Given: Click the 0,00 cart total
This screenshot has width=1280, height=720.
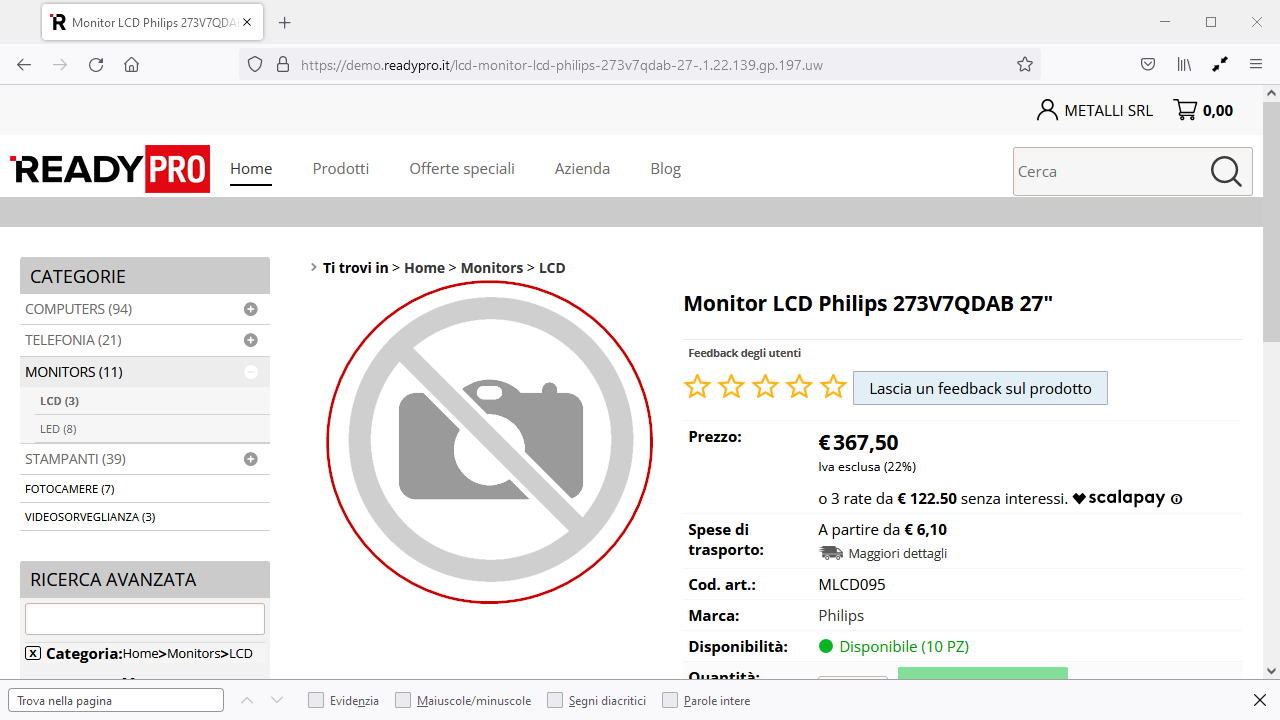Looking at the screenshot, I should click(x=1218, y=110).
